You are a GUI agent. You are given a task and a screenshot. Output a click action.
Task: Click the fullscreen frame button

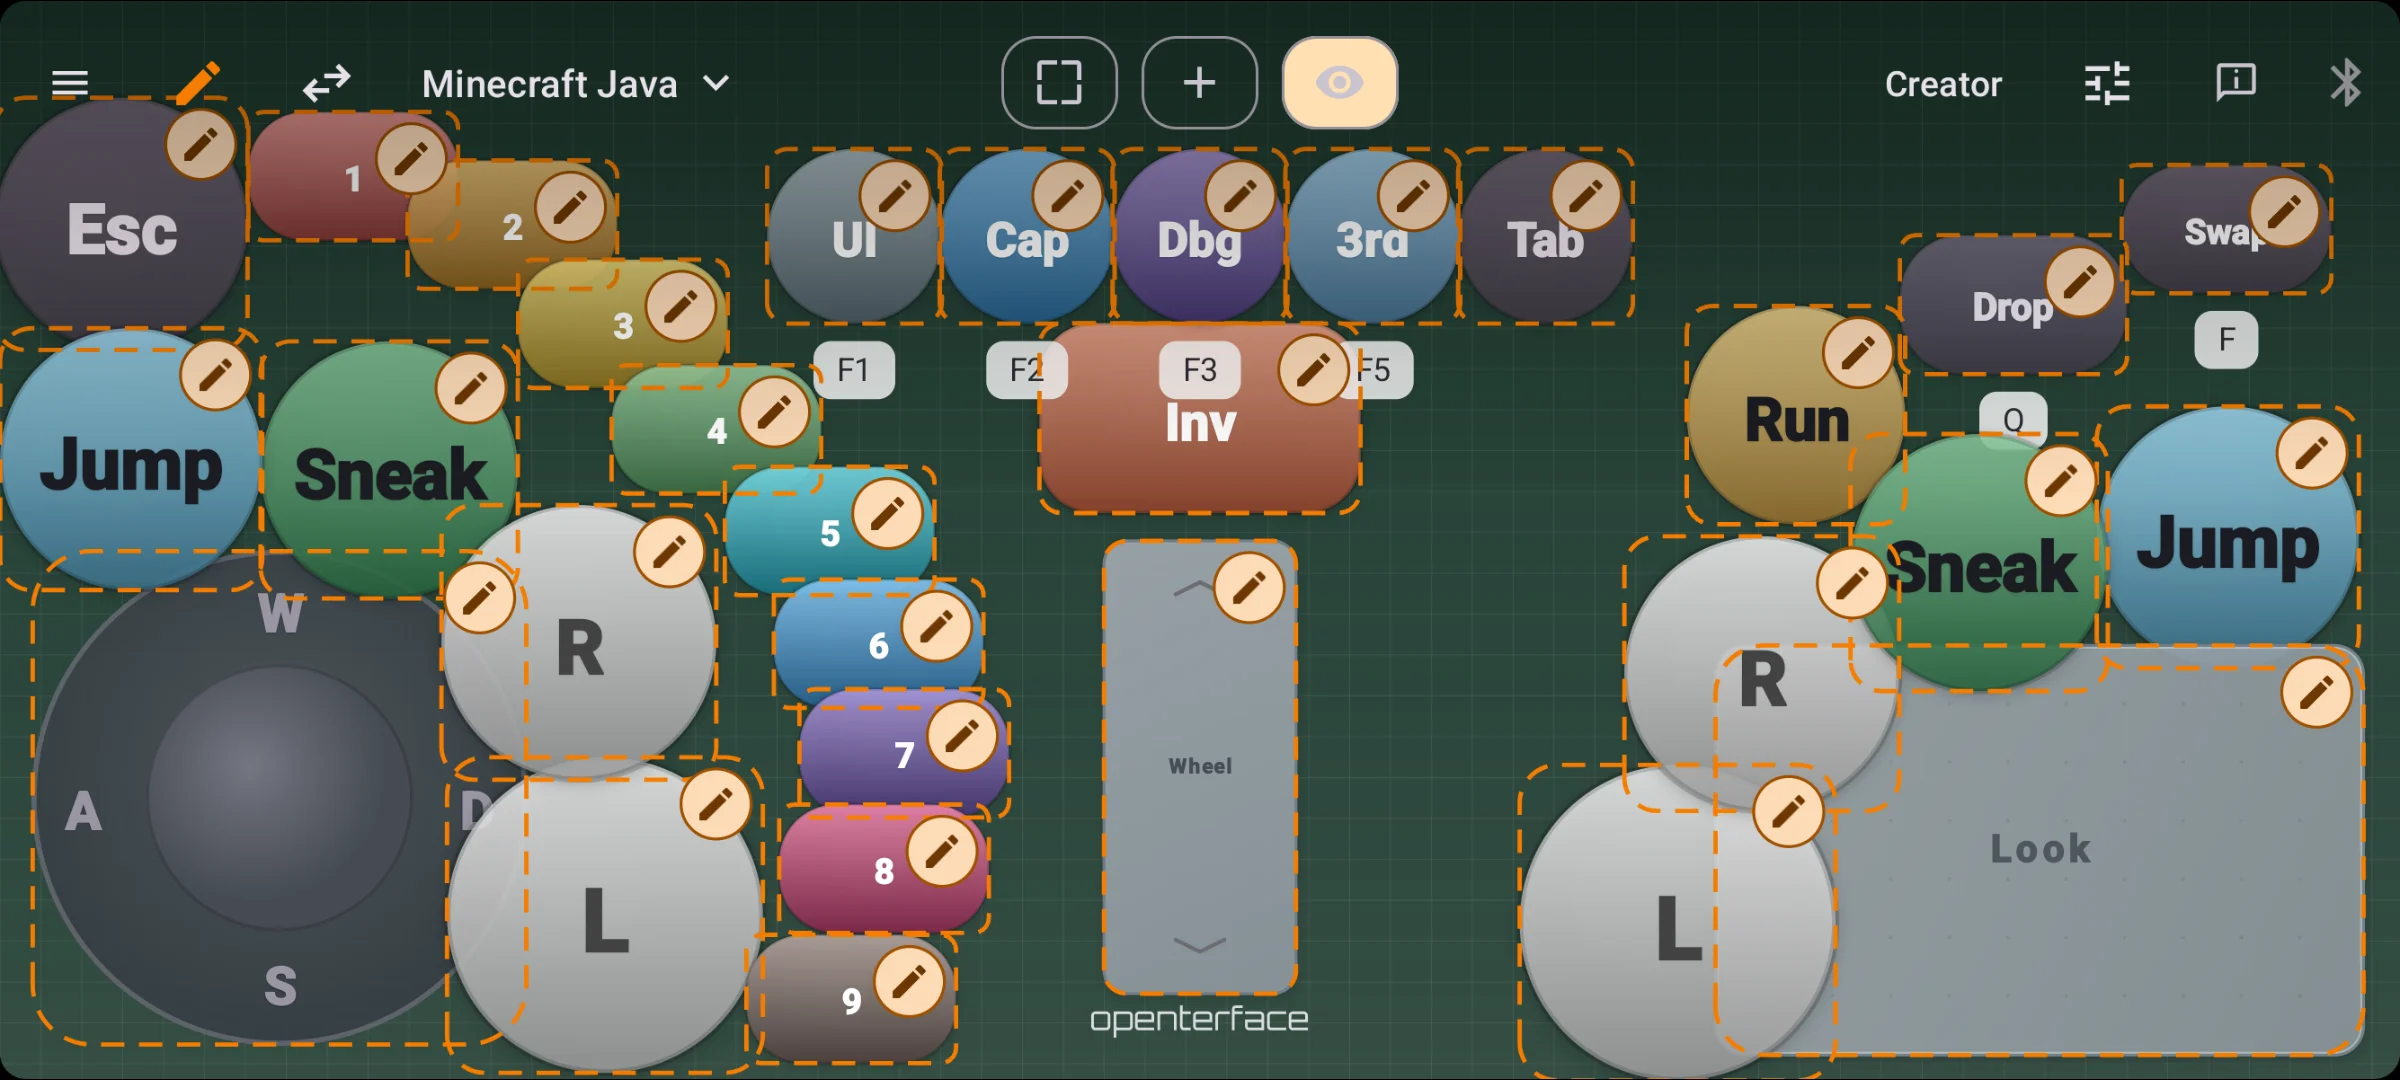tap(1059, 83)
